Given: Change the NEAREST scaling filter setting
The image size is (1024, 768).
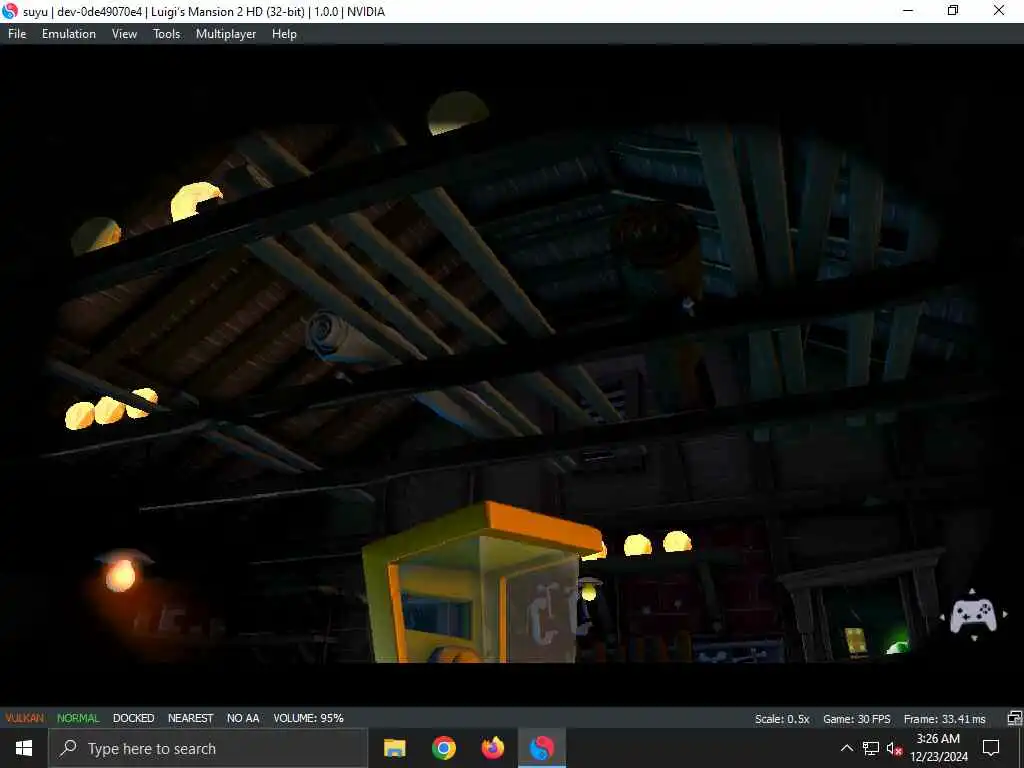Looking at the screenshot, I should coord(191,718).
